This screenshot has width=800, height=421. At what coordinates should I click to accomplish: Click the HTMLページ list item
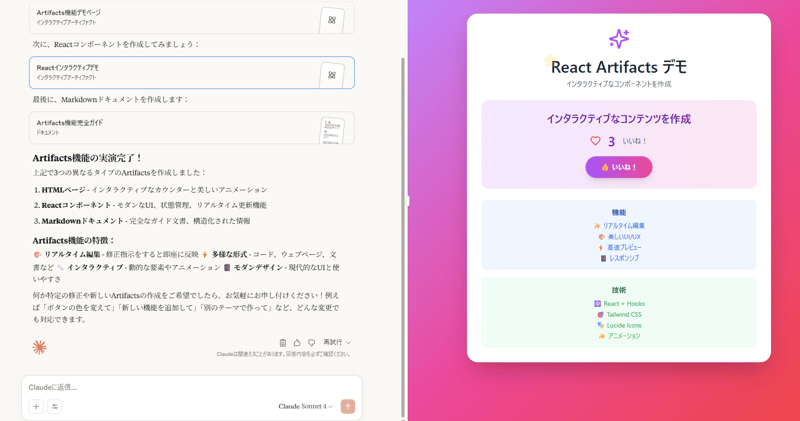pyautogui.click(x=150, y=190)
